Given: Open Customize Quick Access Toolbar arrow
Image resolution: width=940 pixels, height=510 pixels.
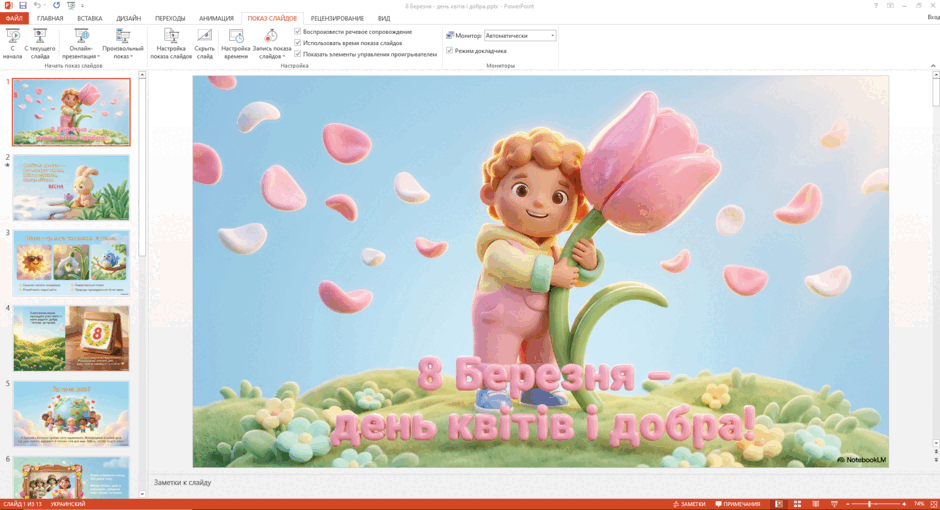Looking at the screenshot, I should pyautogui.click(x=82, y=6).
